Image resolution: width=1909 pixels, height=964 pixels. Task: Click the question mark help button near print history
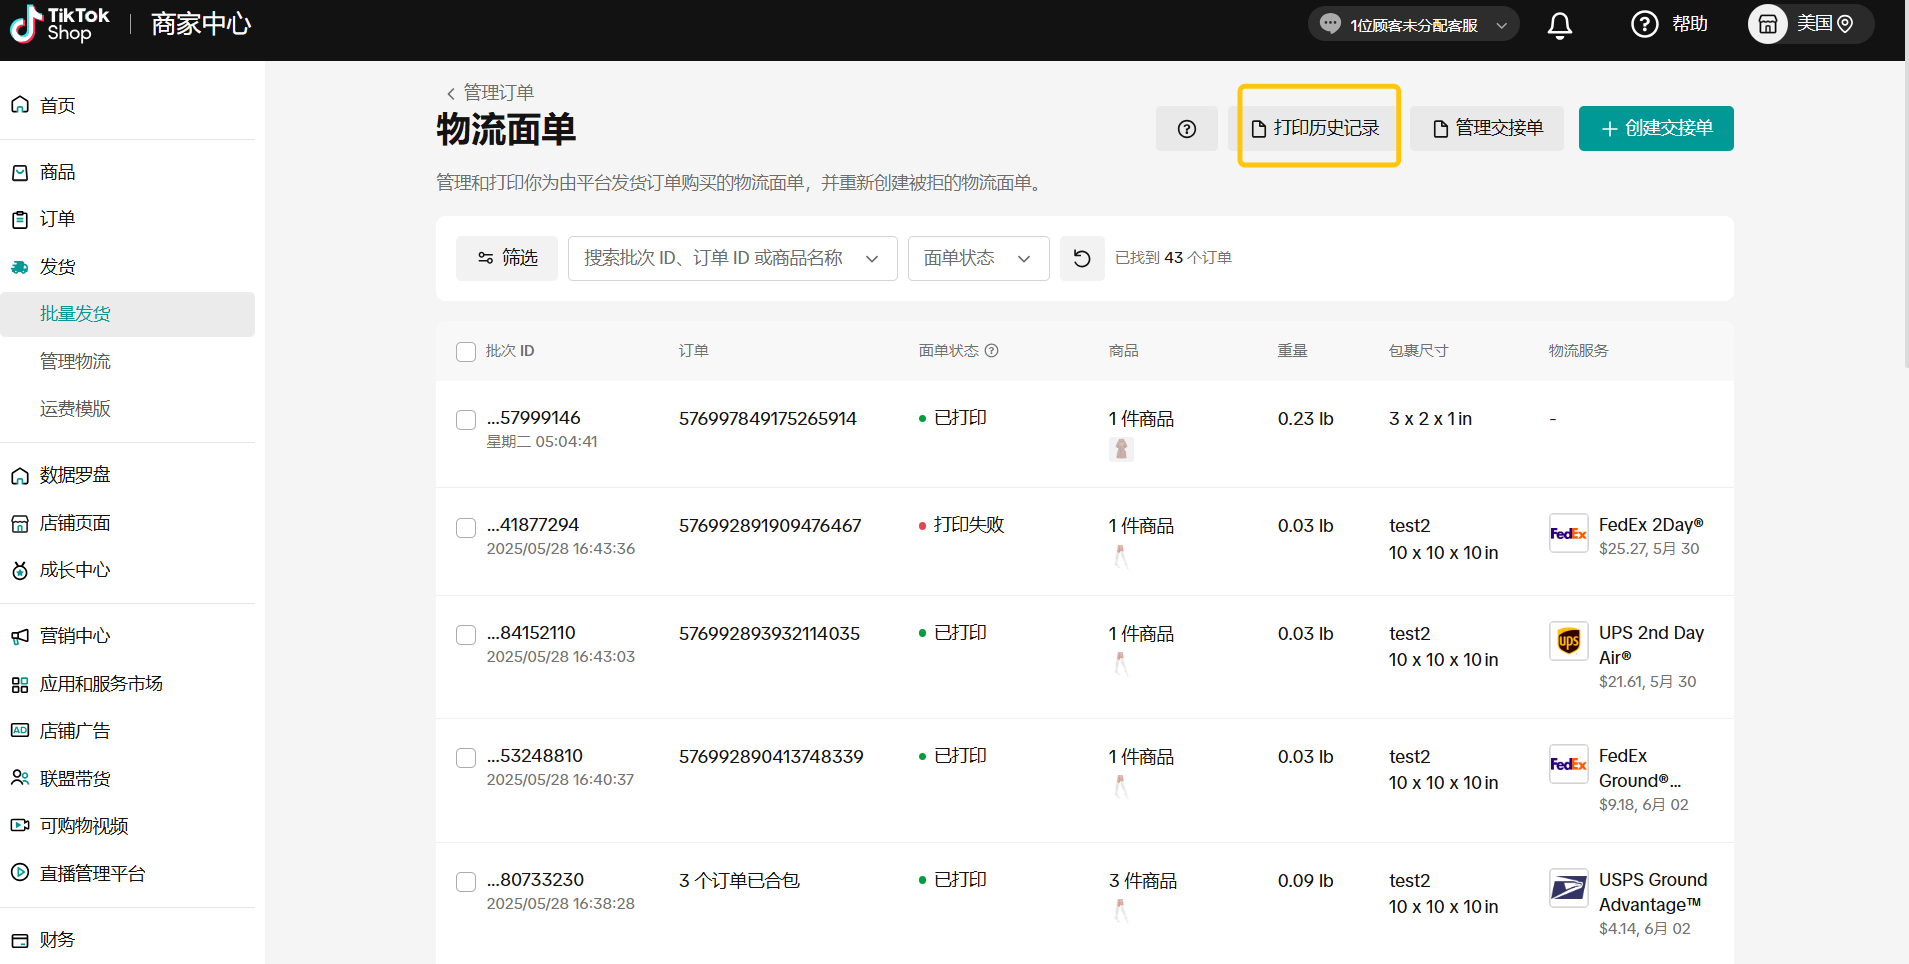coord(1186,129)
